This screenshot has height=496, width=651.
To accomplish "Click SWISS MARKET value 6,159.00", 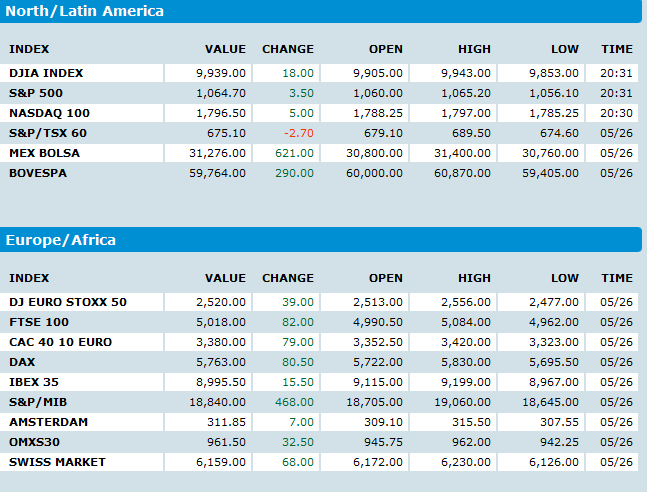I will (x=221, y=462).
